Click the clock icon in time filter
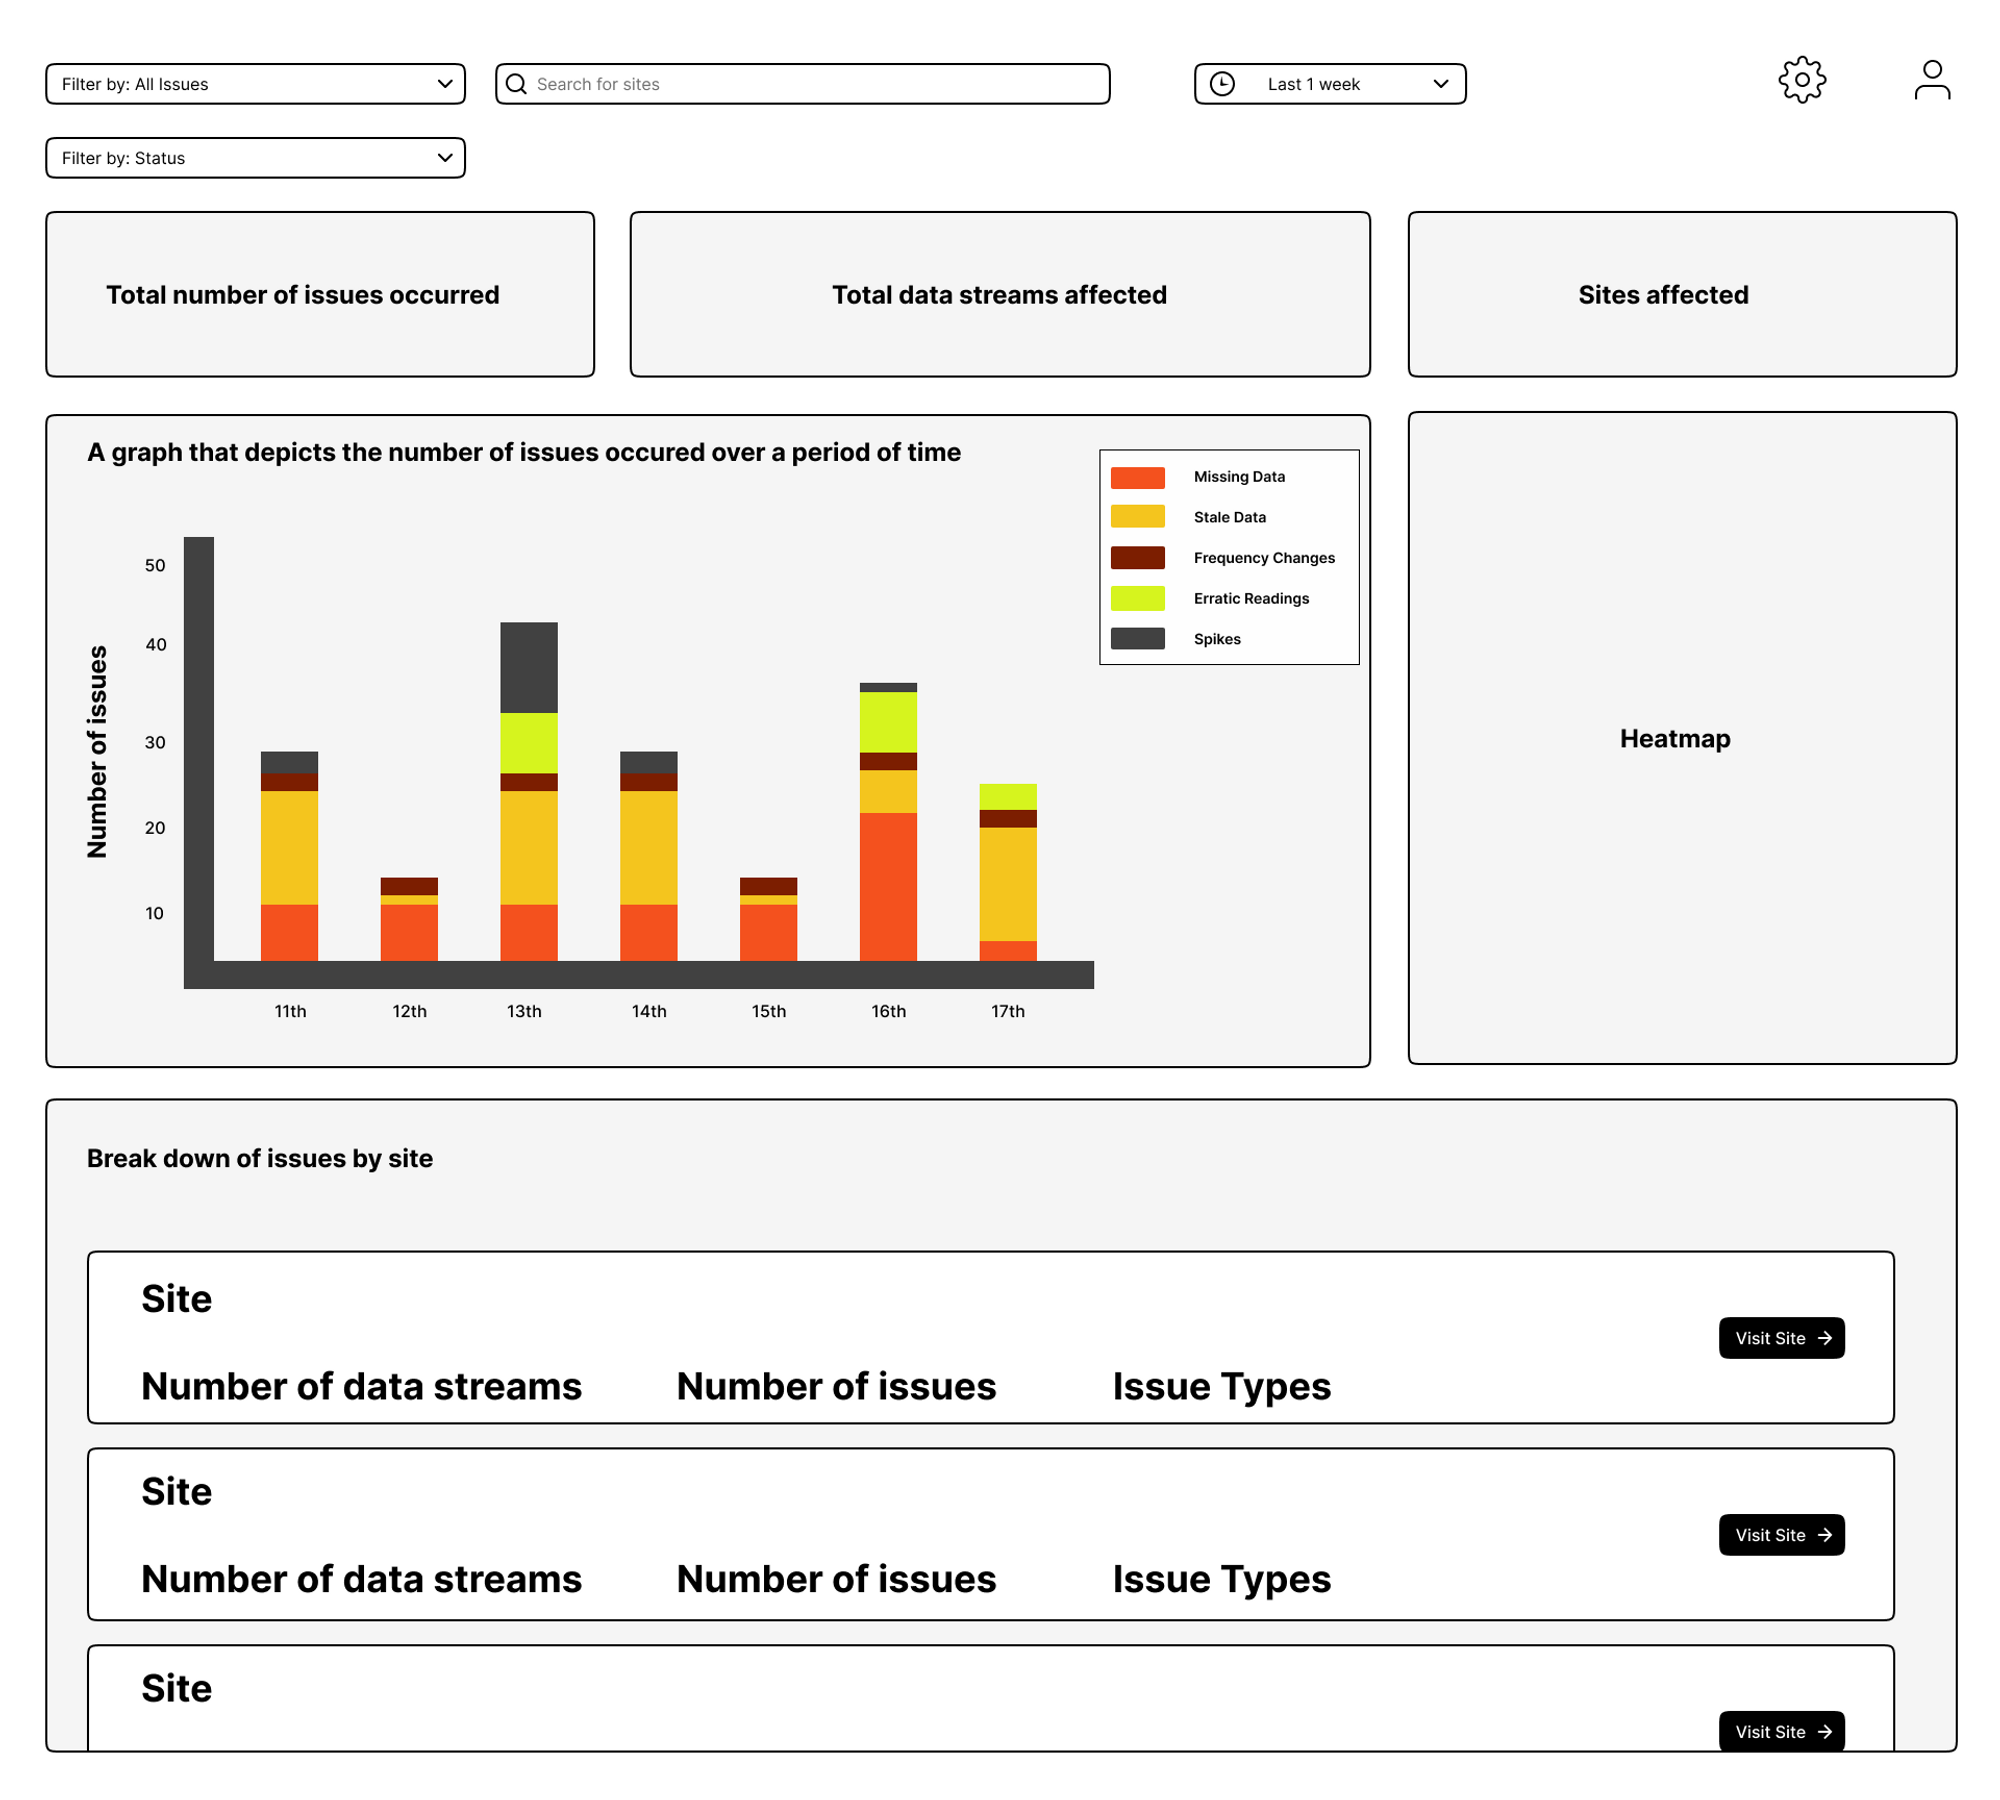Image resolution: width=2000 pixels, height=1800 pixels. pyautogui.click(x=1222, y=84)
